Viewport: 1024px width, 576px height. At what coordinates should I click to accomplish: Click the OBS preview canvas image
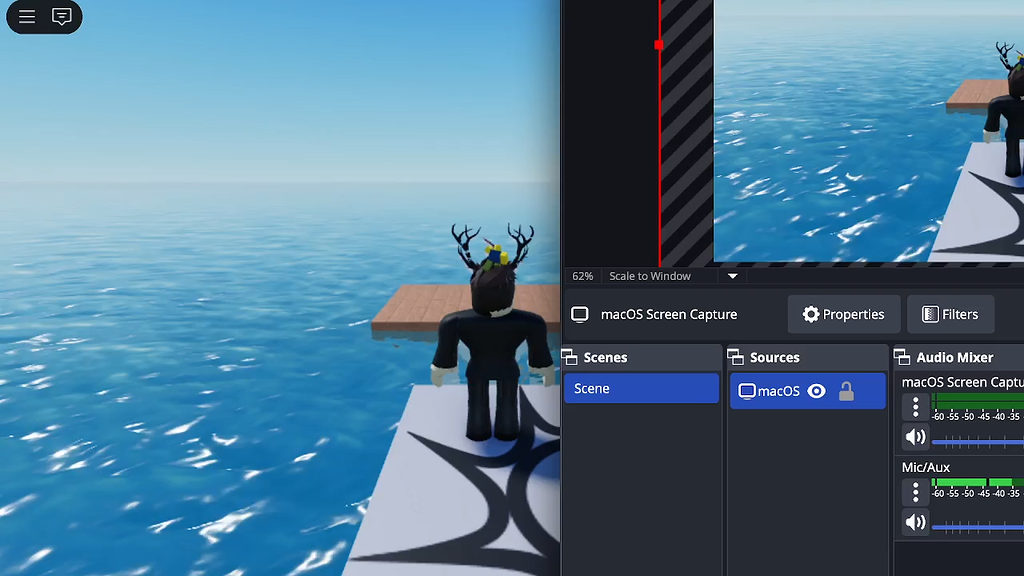(869, 131)
